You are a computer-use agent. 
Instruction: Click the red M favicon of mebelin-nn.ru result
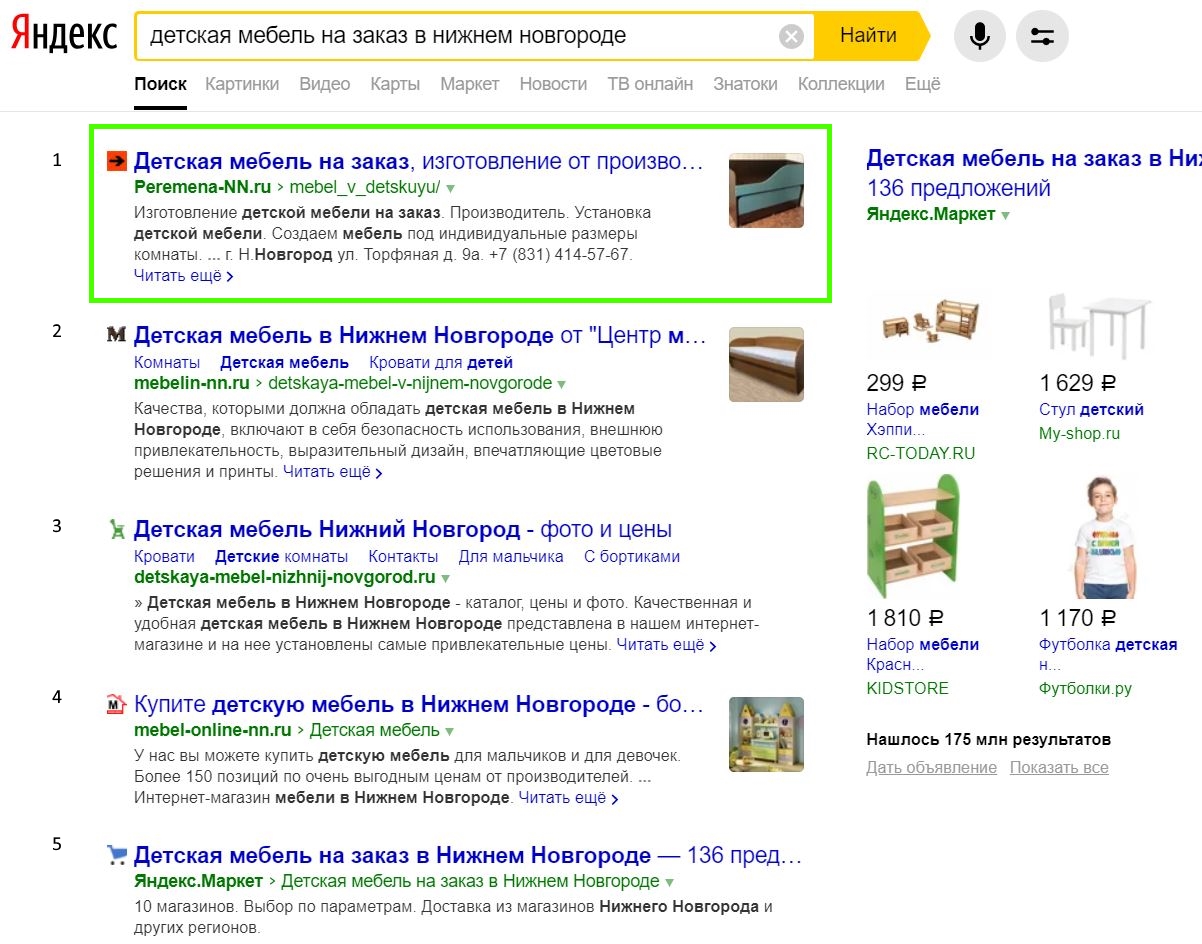tap(116, 334)
